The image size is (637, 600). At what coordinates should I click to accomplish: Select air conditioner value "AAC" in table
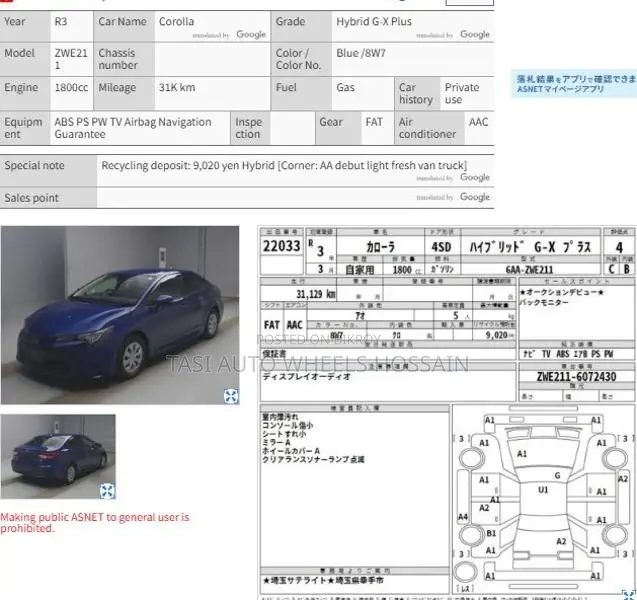[x=479, y=122]
